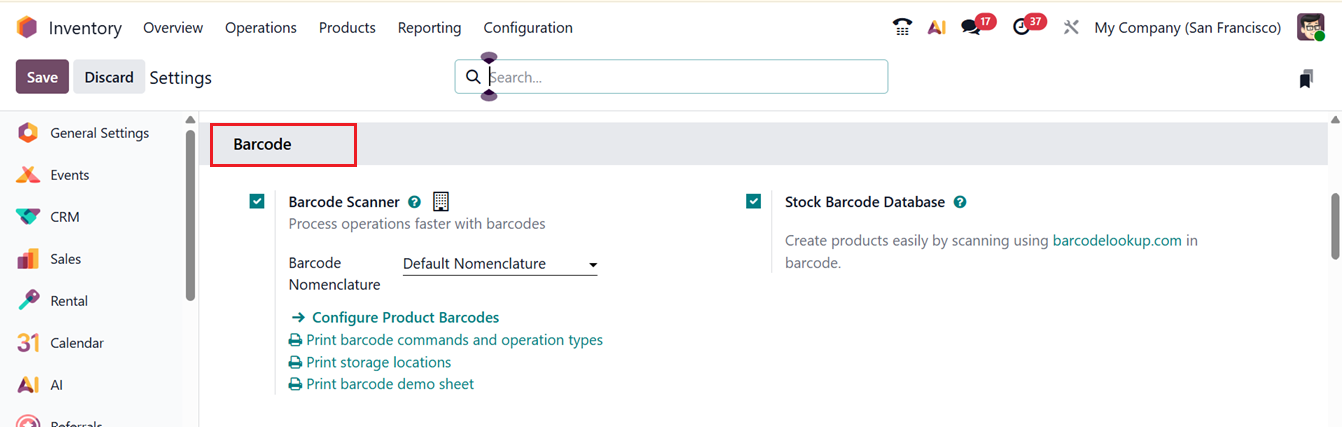
Task: Open the My Company (San Francisco) switcher
Action: coord(1187,28)
